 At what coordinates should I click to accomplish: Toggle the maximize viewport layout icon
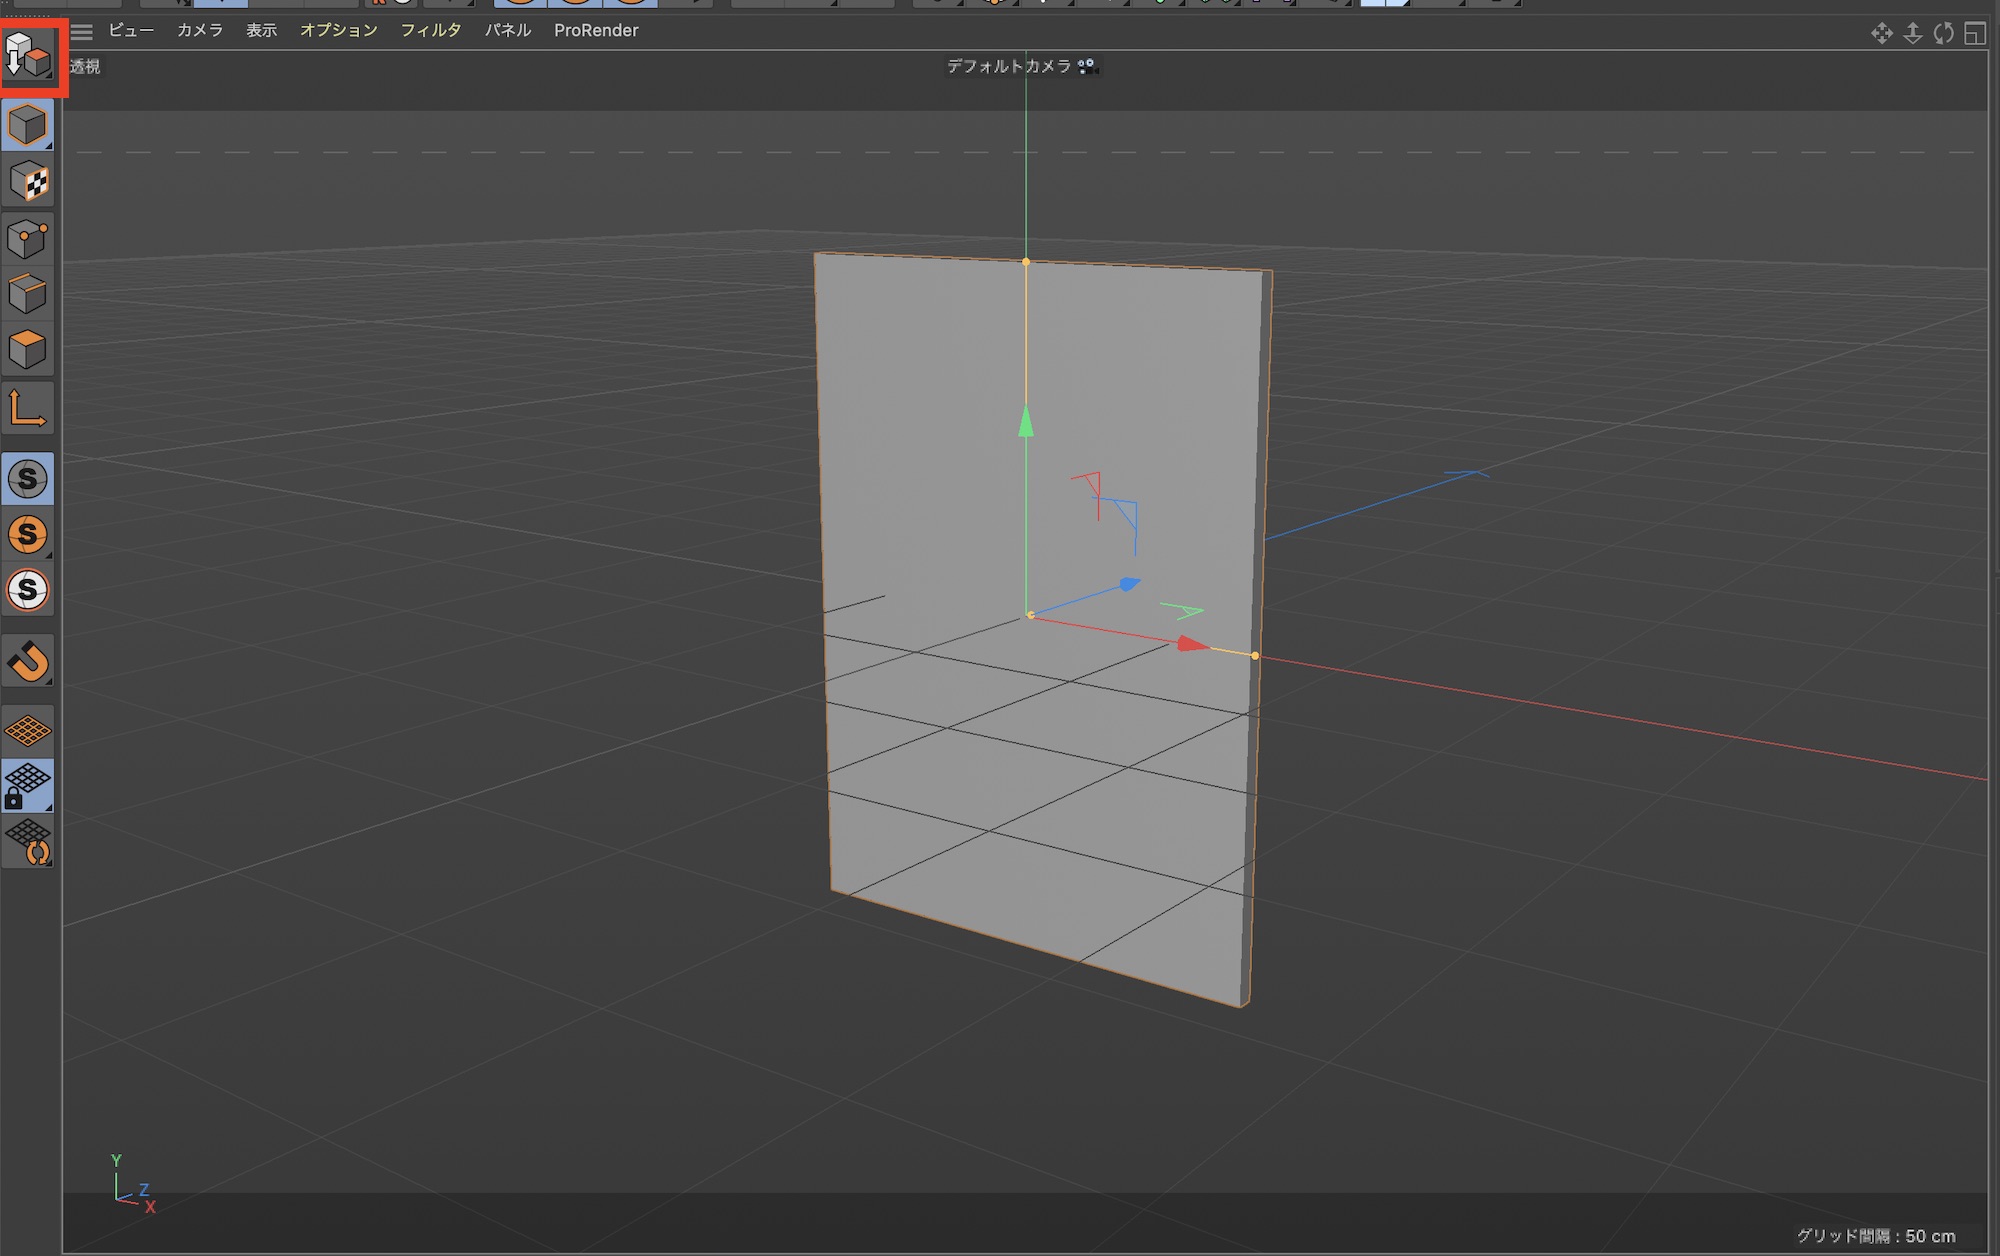tap(1975, 33)
